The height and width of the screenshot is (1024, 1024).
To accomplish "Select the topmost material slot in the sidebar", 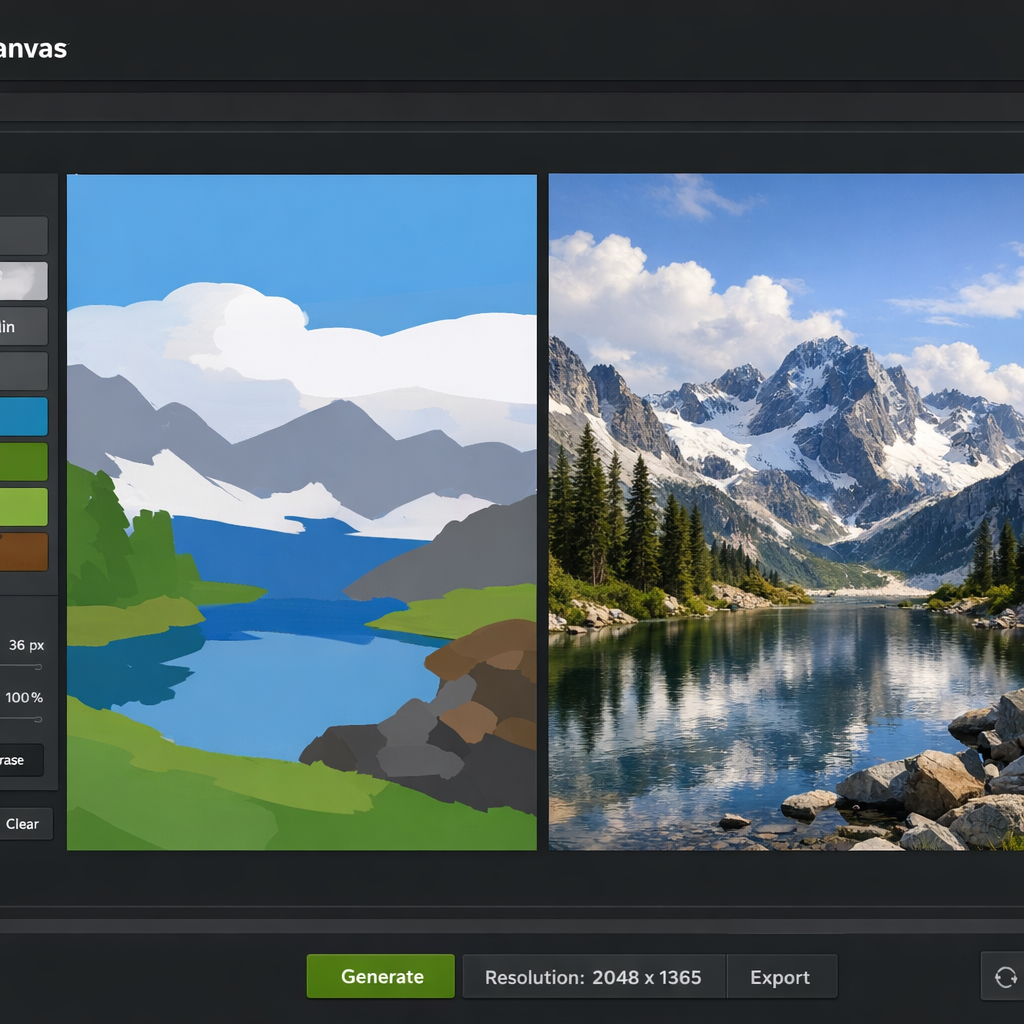I will click(20, 235).
